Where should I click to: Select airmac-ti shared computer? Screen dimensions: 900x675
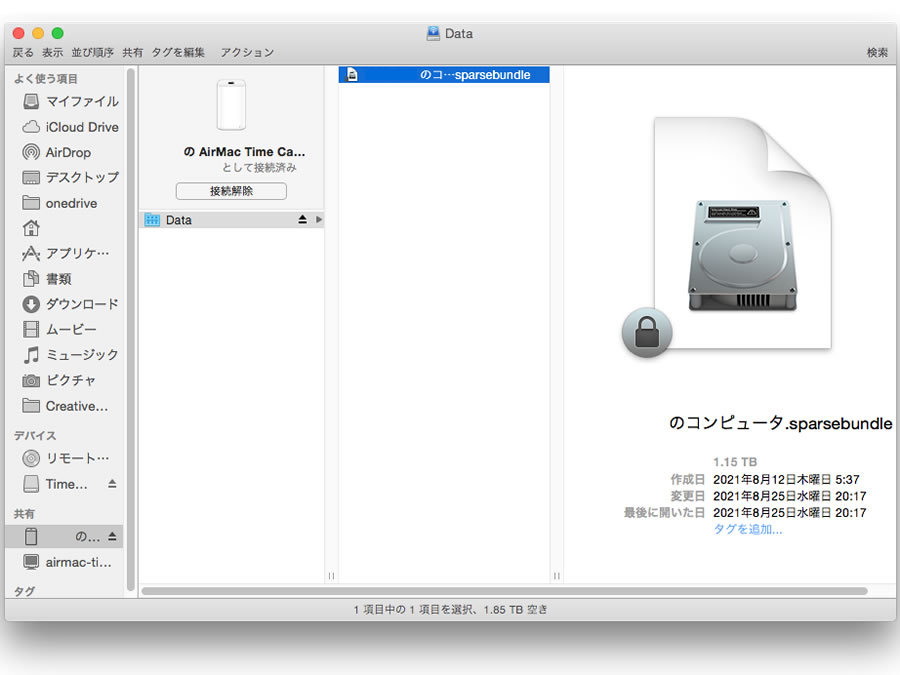click(x=67, y=562)
